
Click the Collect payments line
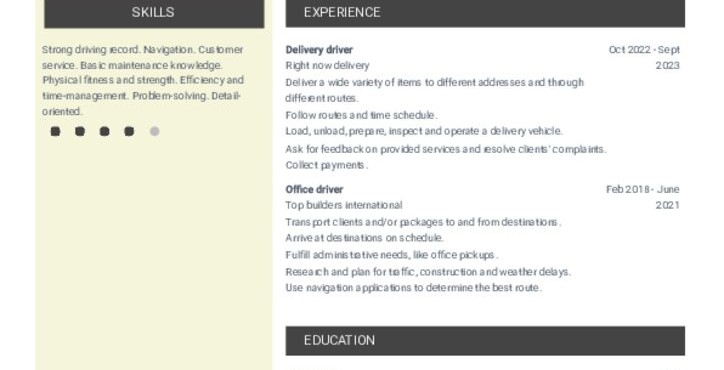tap(326, 165)
